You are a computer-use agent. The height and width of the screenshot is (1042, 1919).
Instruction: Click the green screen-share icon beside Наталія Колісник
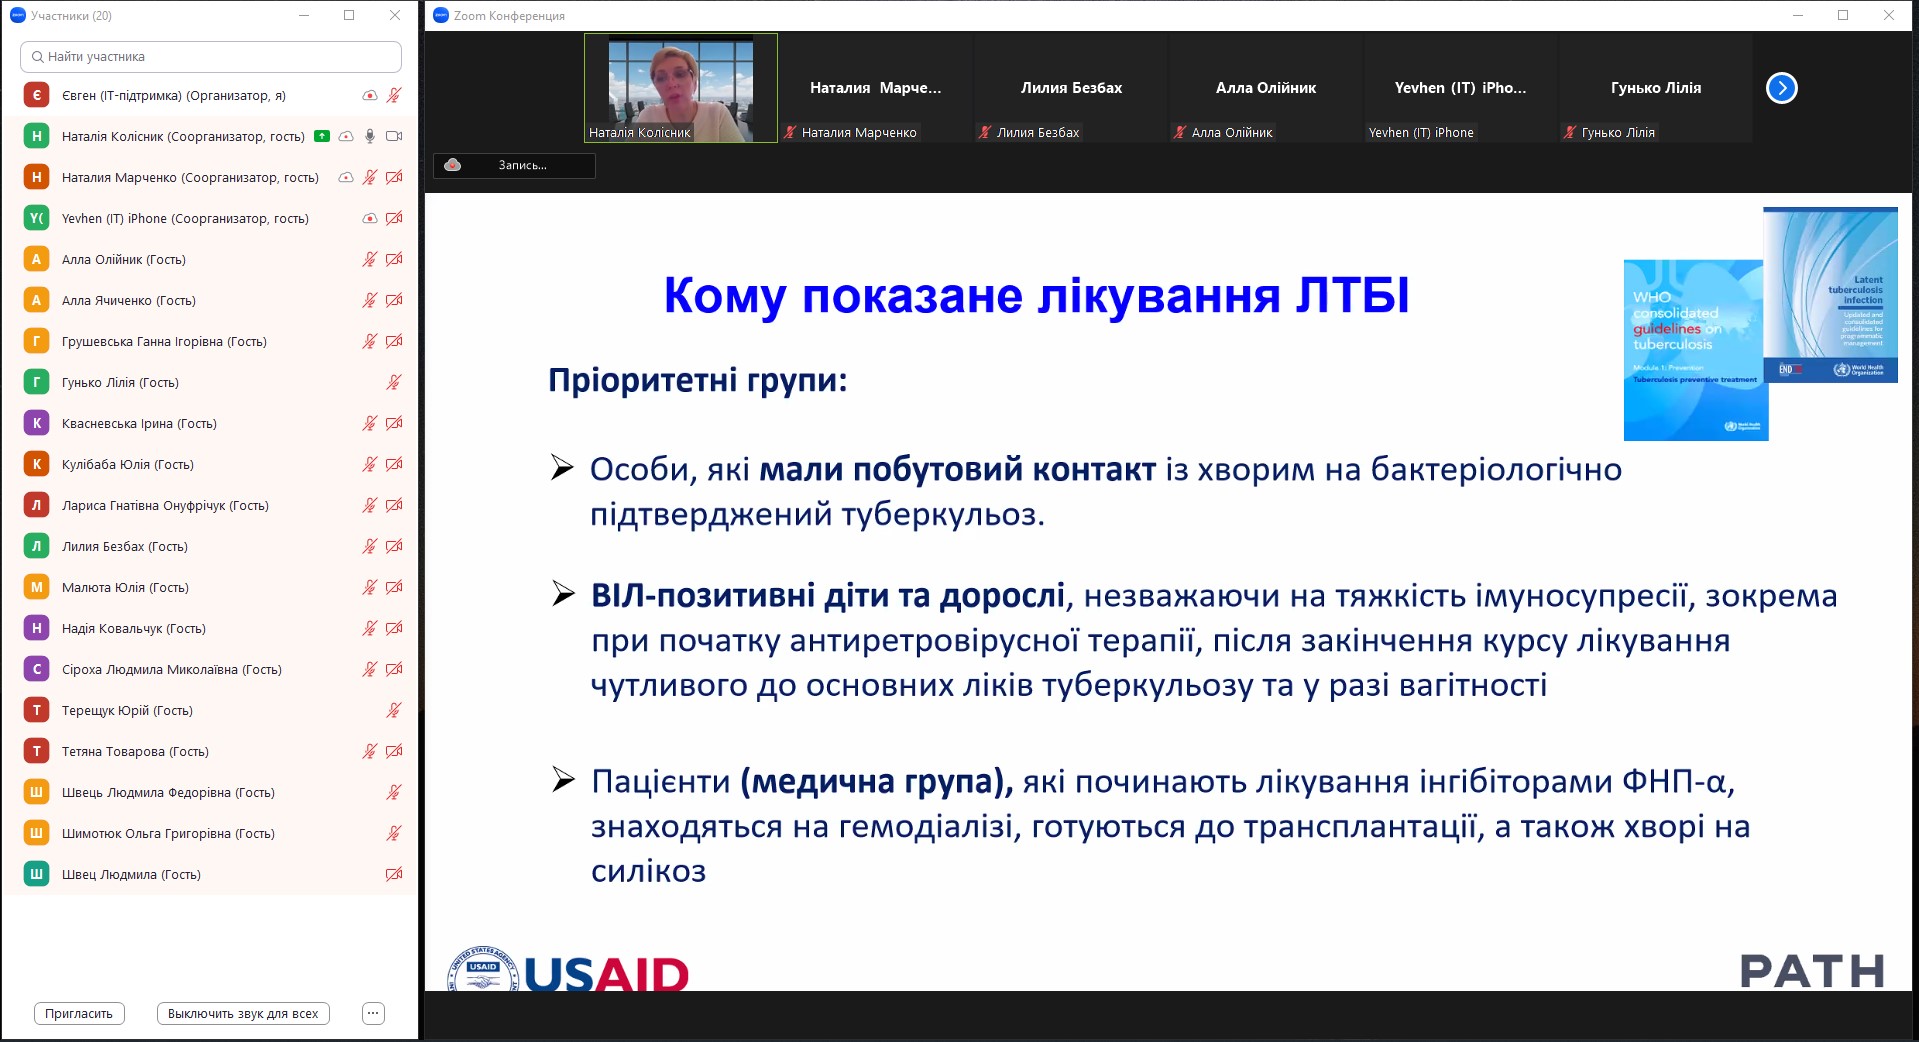[x=322, y=136]
